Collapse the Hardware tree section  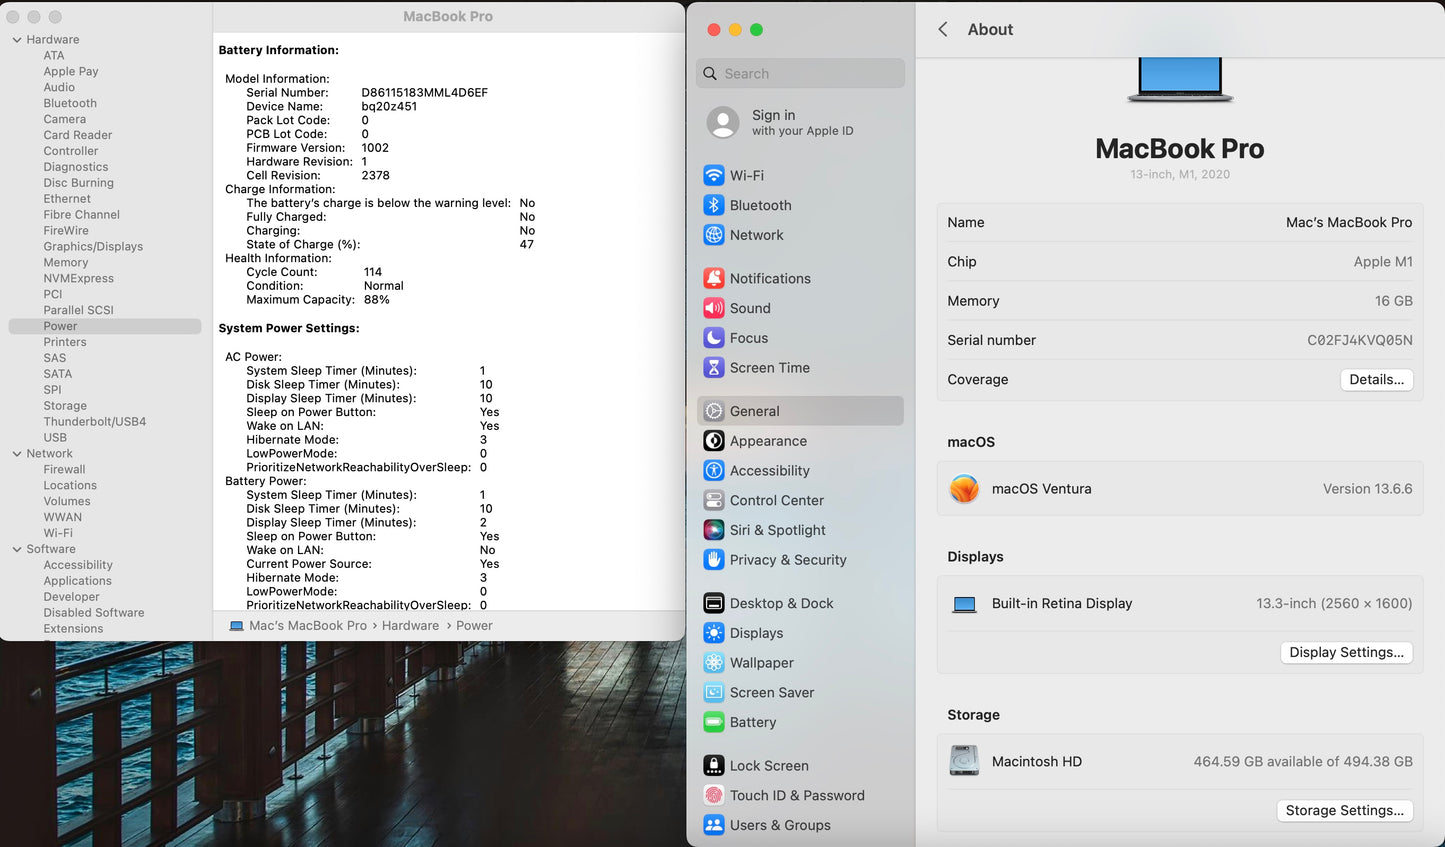17,40
